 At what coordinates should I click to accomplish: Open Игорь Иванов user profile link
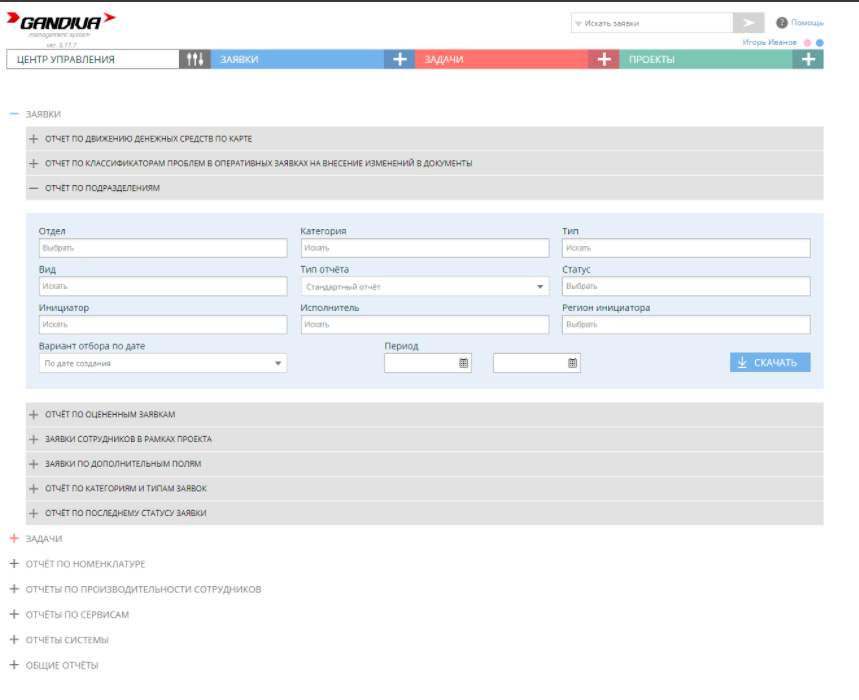(x=769, y=42)
